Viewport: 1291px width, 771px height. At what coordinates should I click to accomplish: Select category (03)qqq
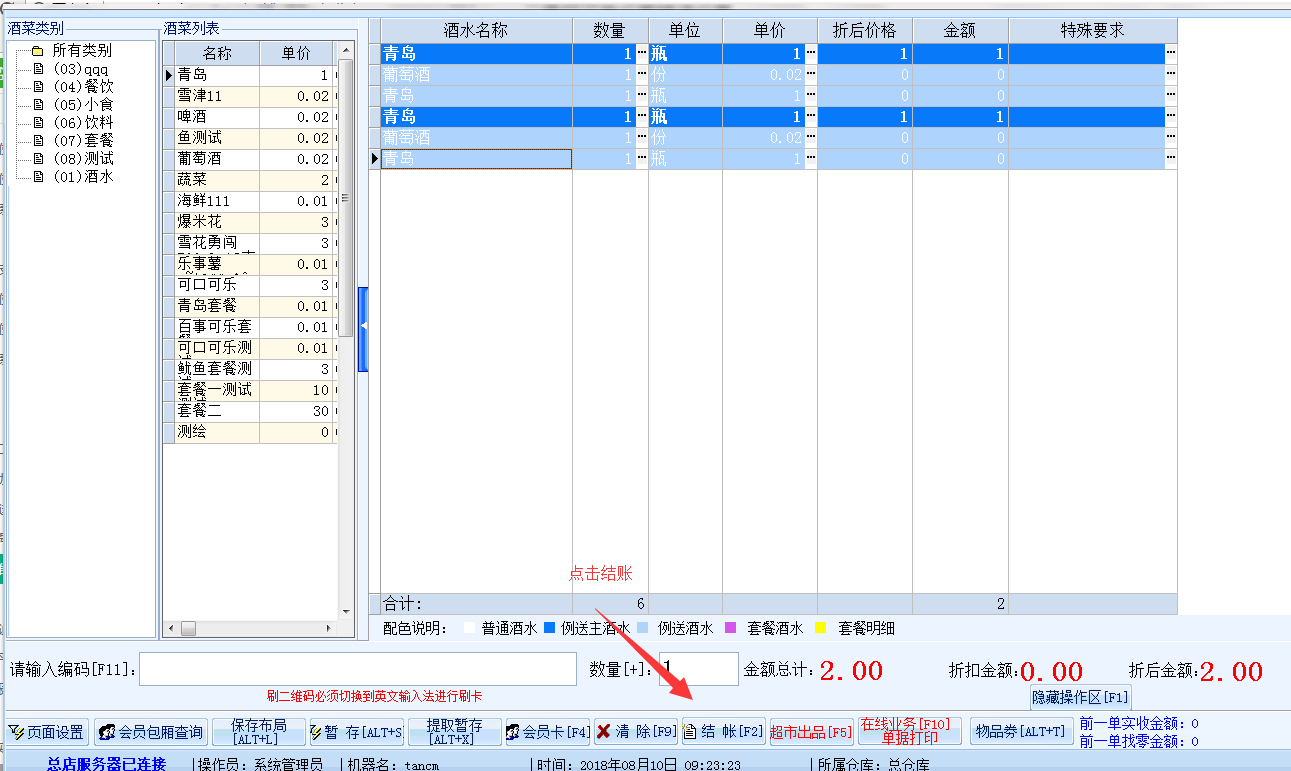click(81, 68)
